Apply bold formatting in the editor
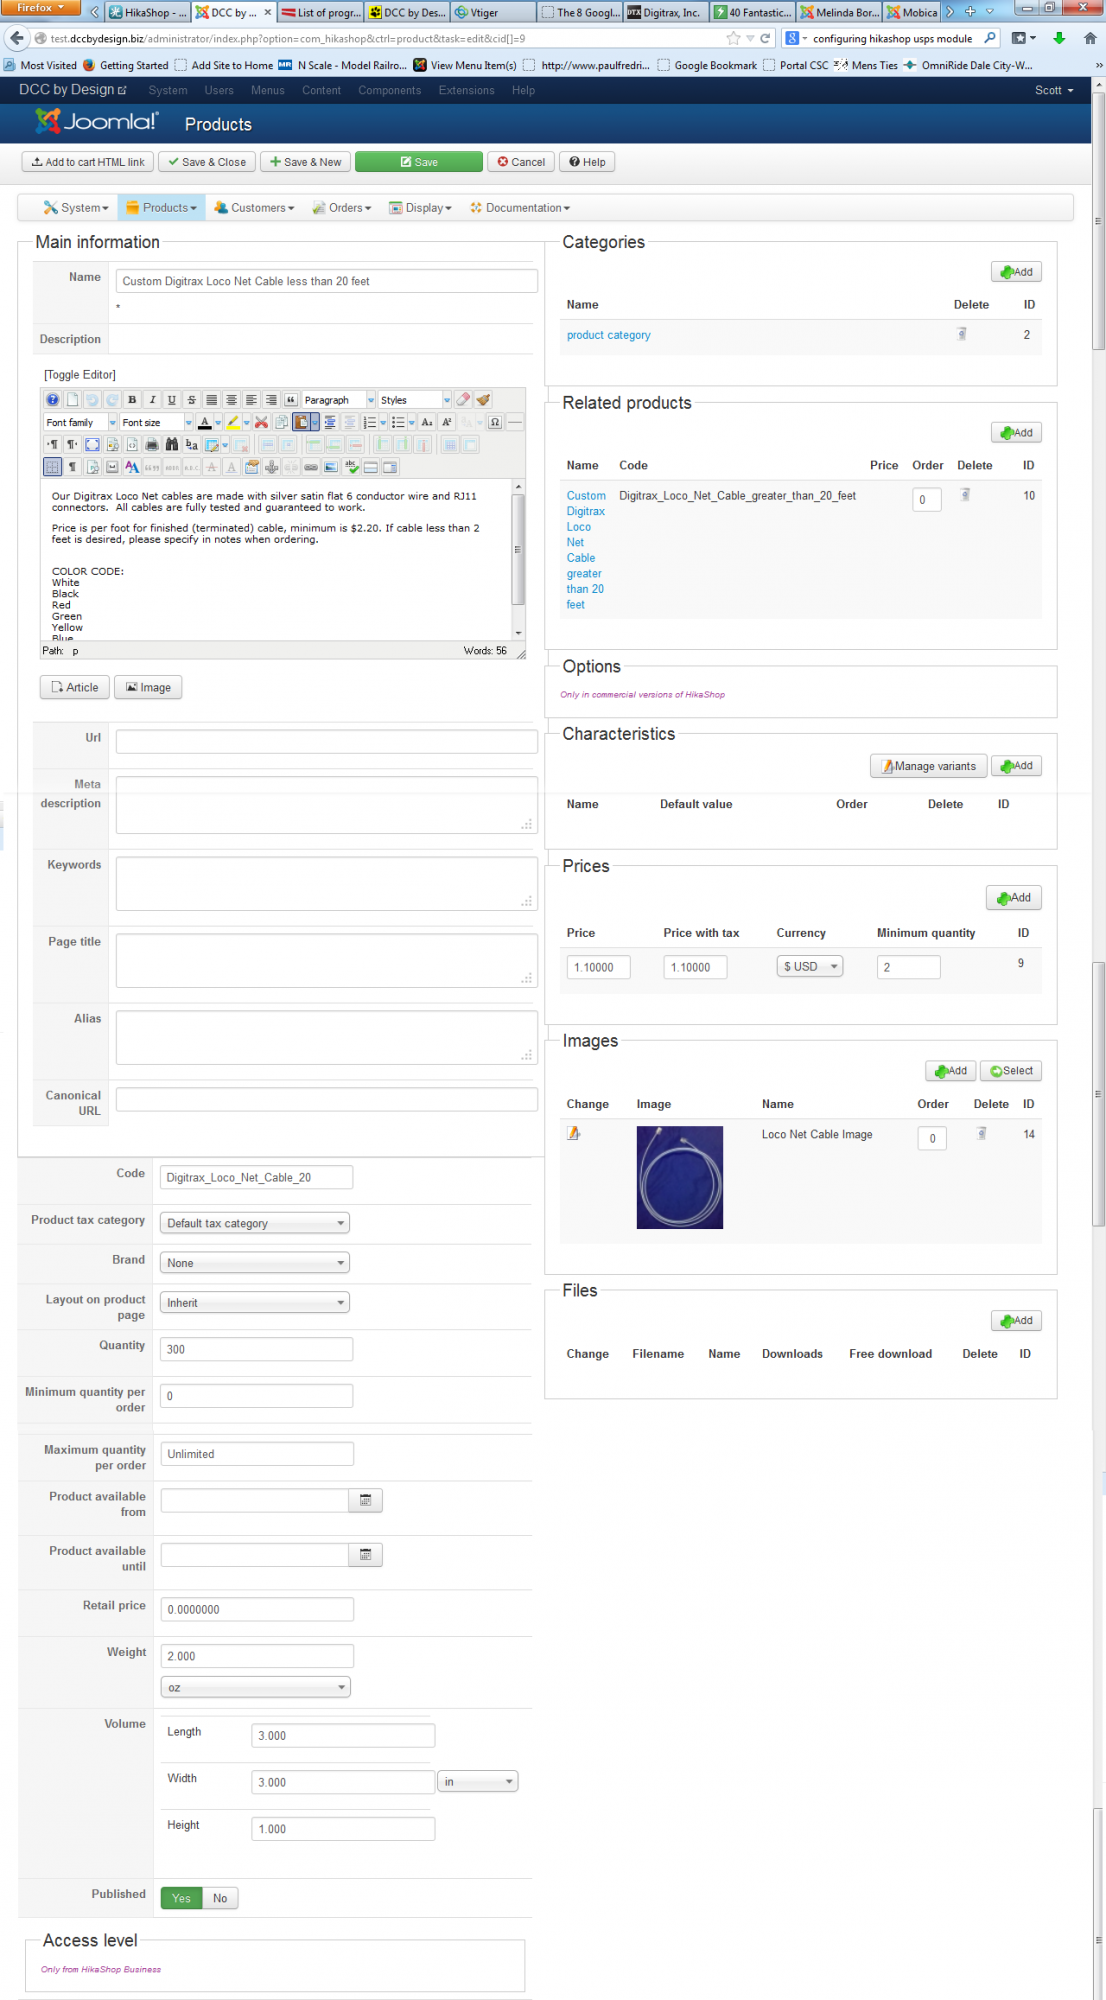This screenshot has width=1106, height=2000. (x=132, y=400)
